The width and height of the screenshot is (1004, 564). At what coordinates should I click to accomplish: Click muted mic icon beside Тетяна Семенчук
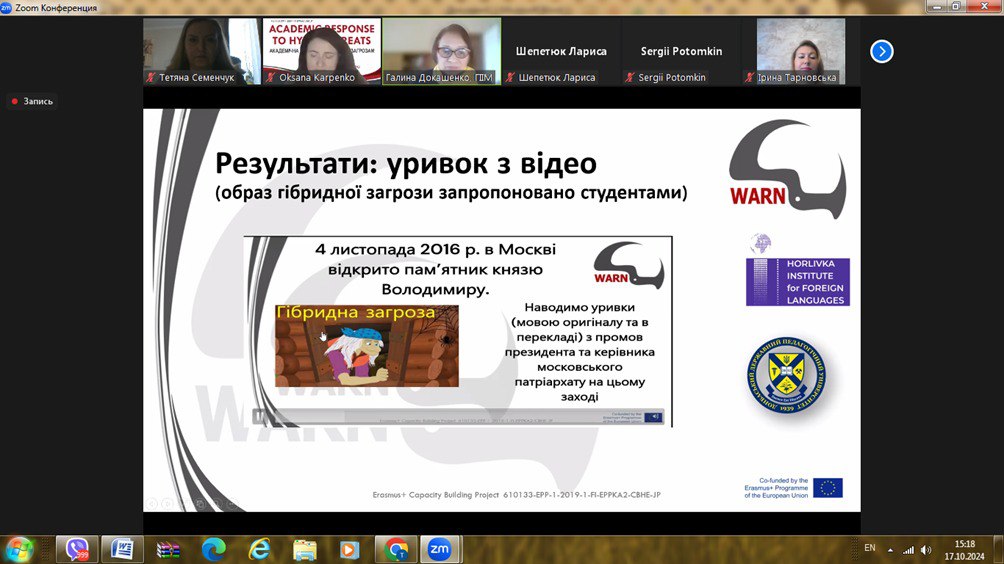tap(151, 77)
